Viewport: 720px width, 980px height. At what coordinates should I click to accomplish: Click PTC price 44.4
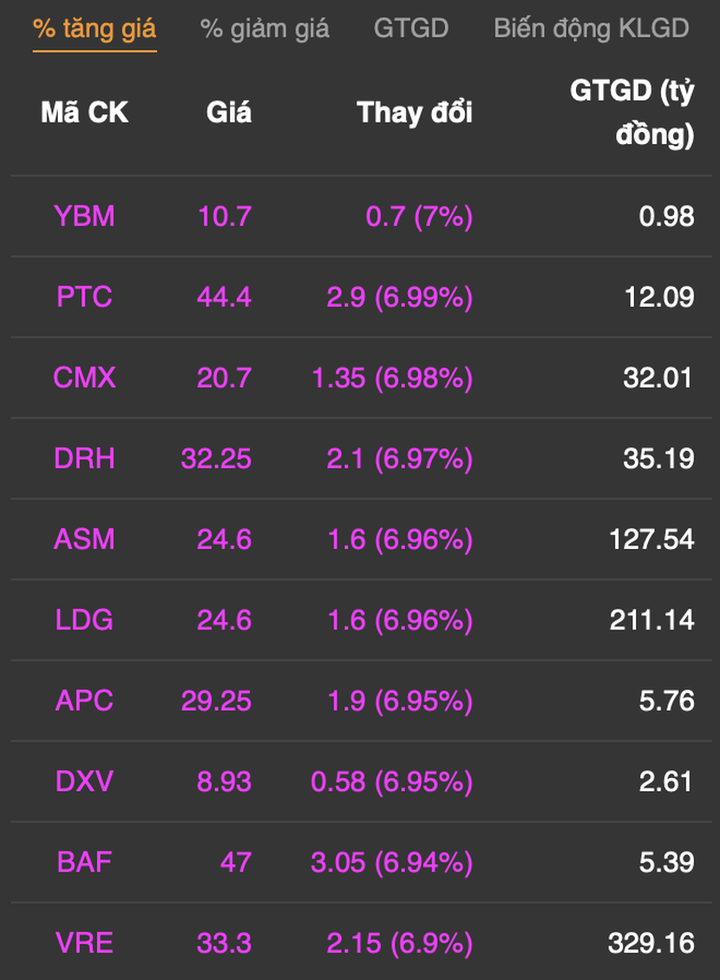[x=223, y=297]
